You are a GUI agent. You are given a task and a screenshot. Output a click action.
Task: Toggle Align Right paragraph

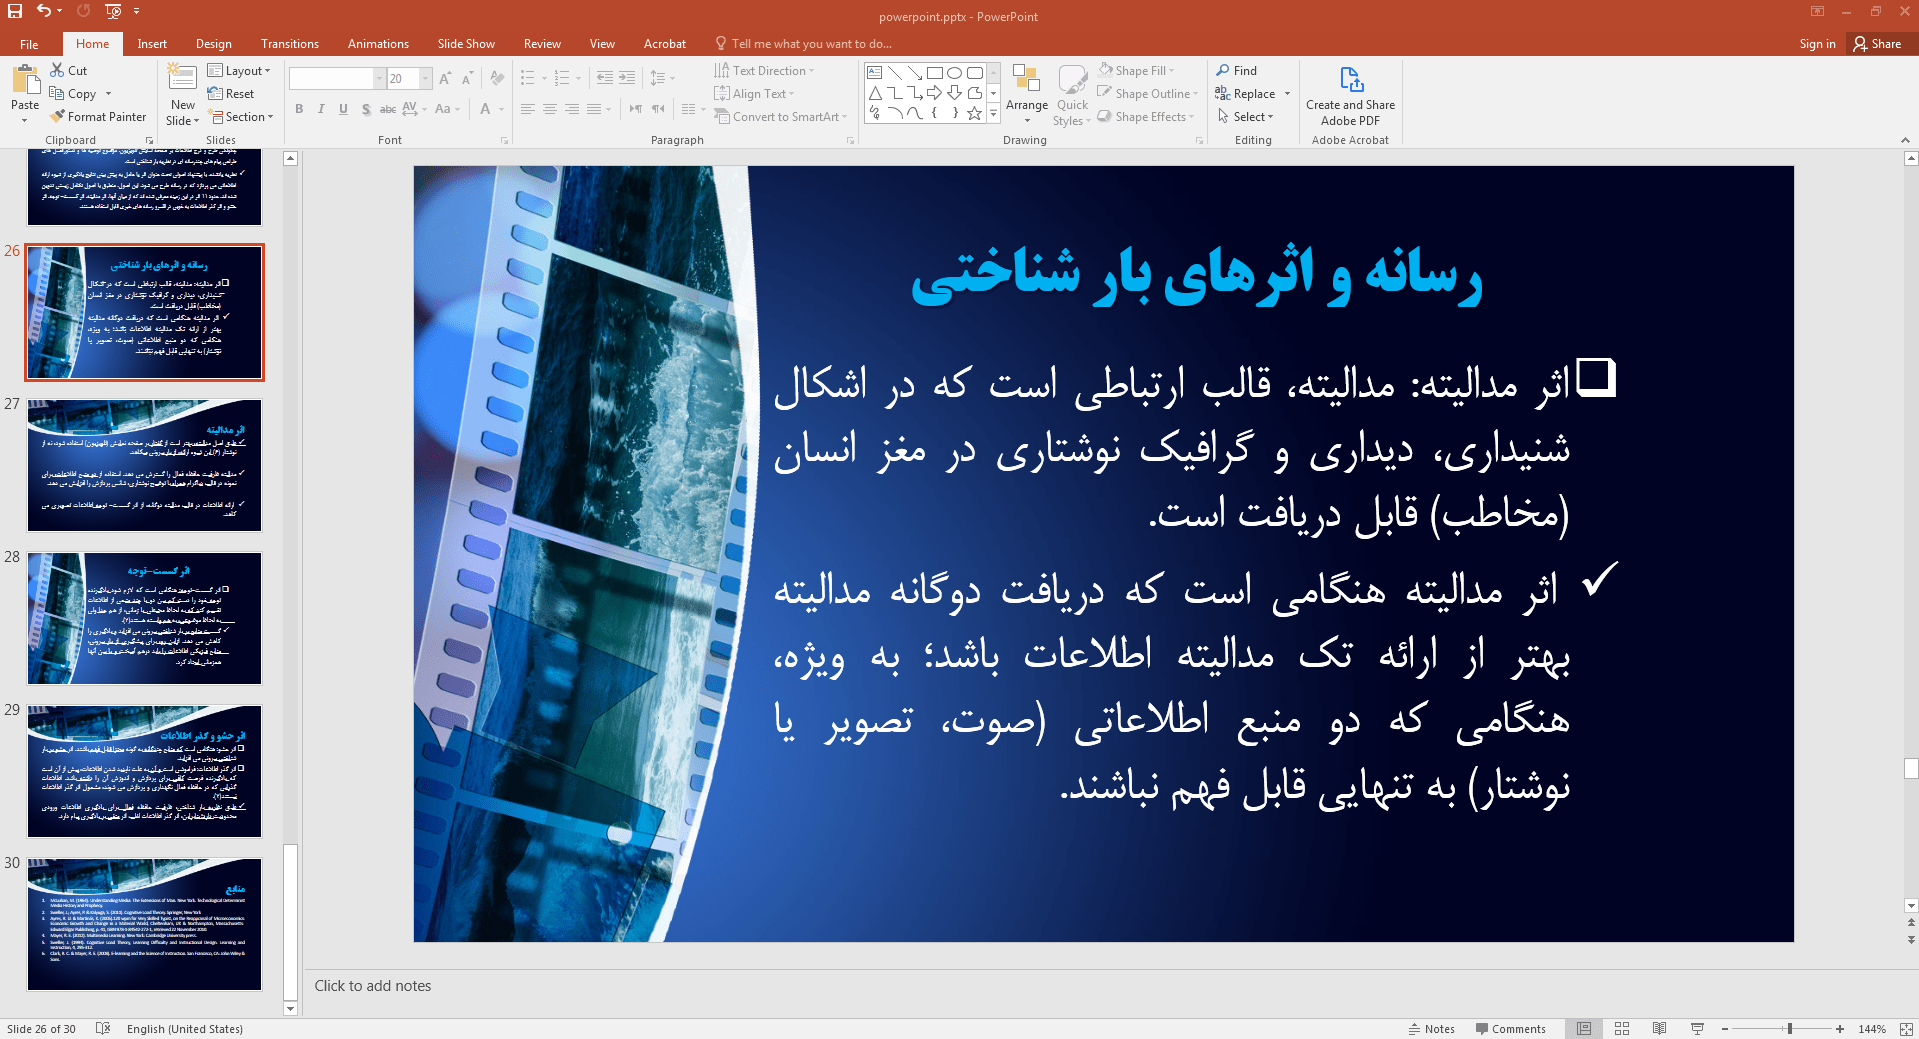572,109
